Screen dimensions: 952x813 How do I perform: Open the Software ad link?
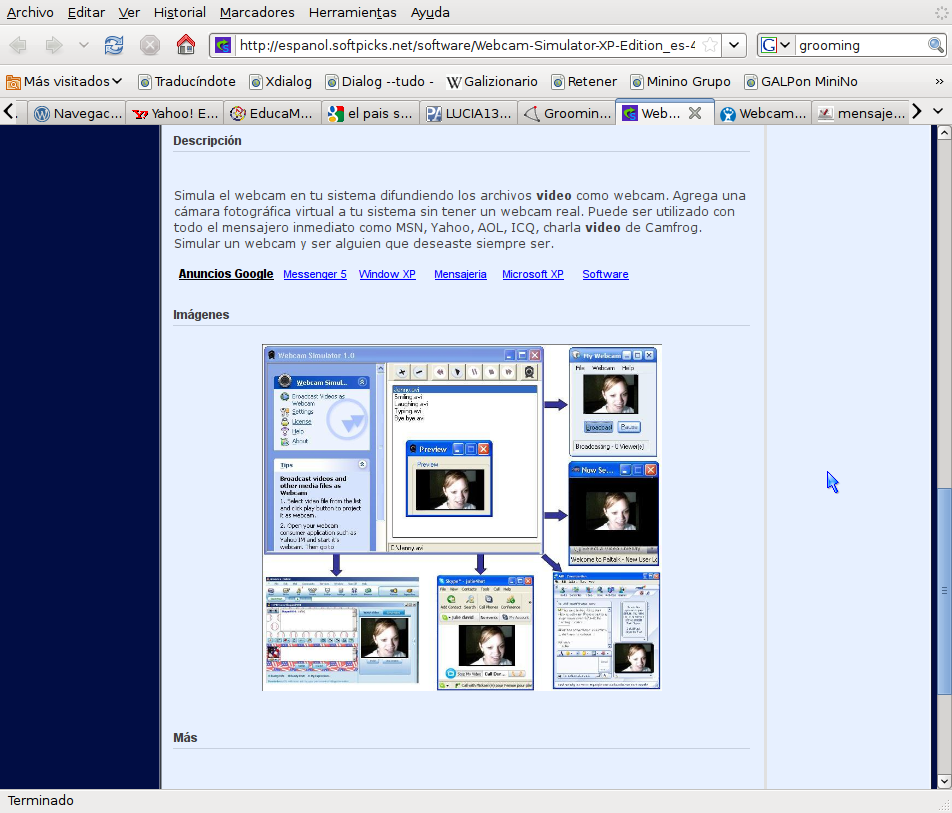[605, 274]
